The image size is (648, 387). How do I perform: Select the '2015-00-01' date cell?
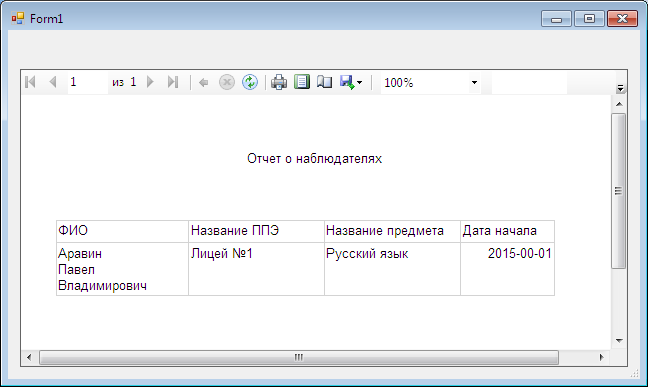(x=507, y=269)
